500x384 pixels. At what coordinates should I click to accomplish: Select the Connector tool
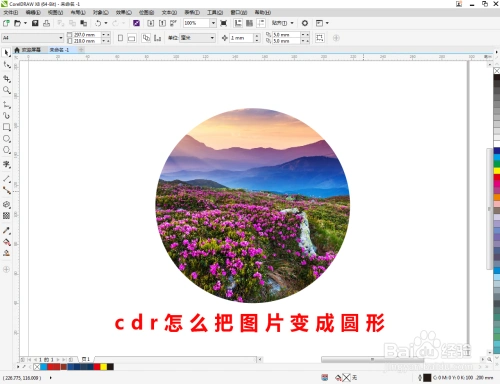(x=6, y=190)
